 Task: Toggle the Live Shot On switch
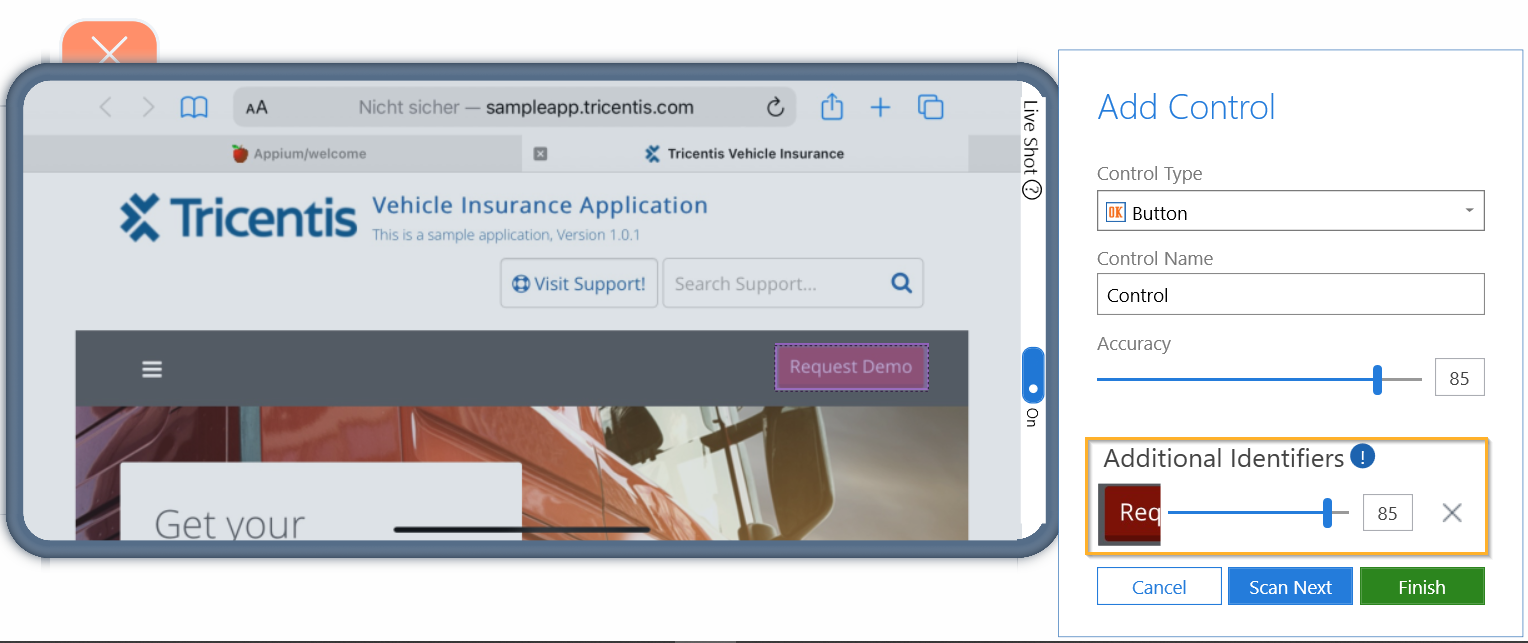1033,375
